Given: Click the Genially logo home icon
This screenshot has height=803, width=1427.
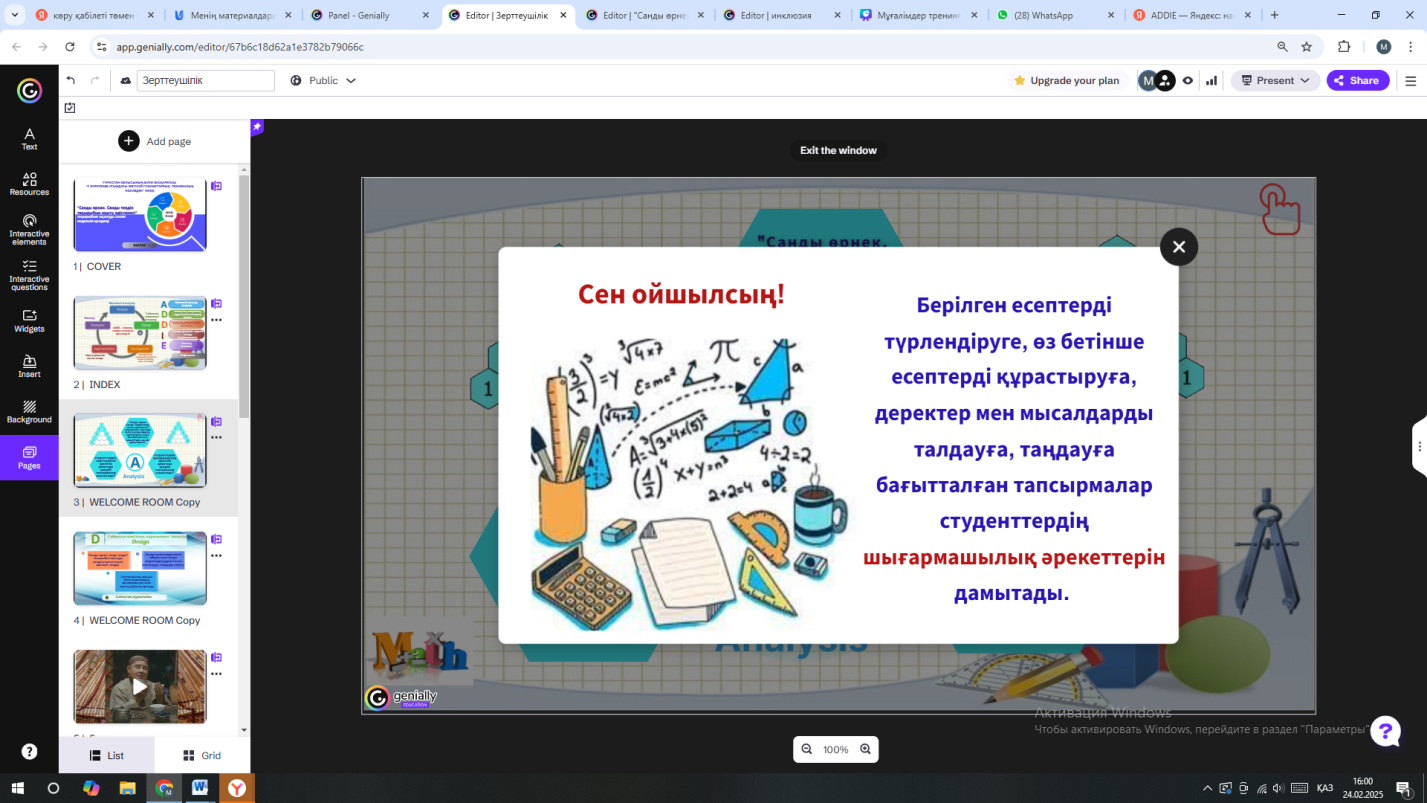Looking at the screenshot, I should (x=29, y=91).
